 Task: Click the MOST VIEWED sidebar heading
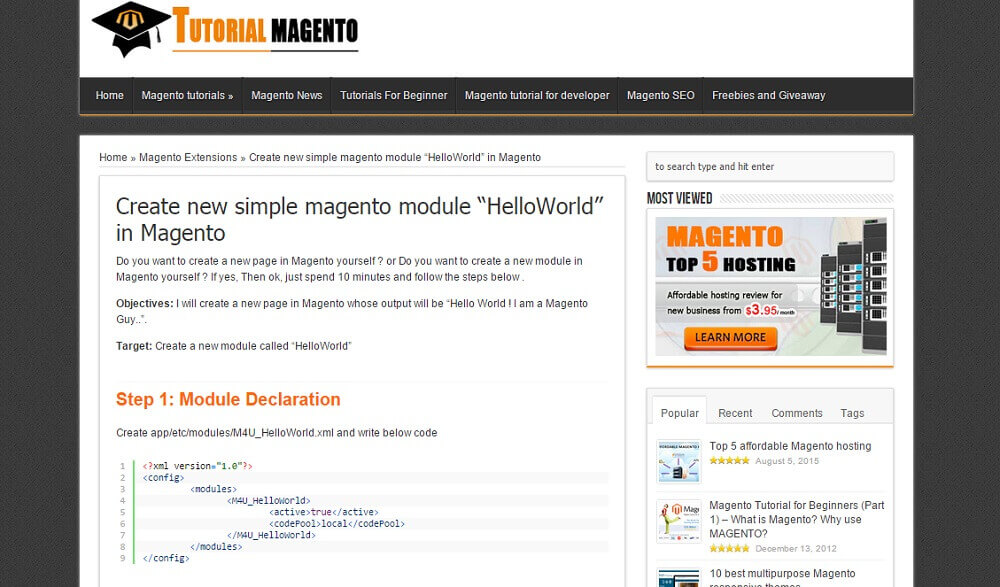point(679,198)
